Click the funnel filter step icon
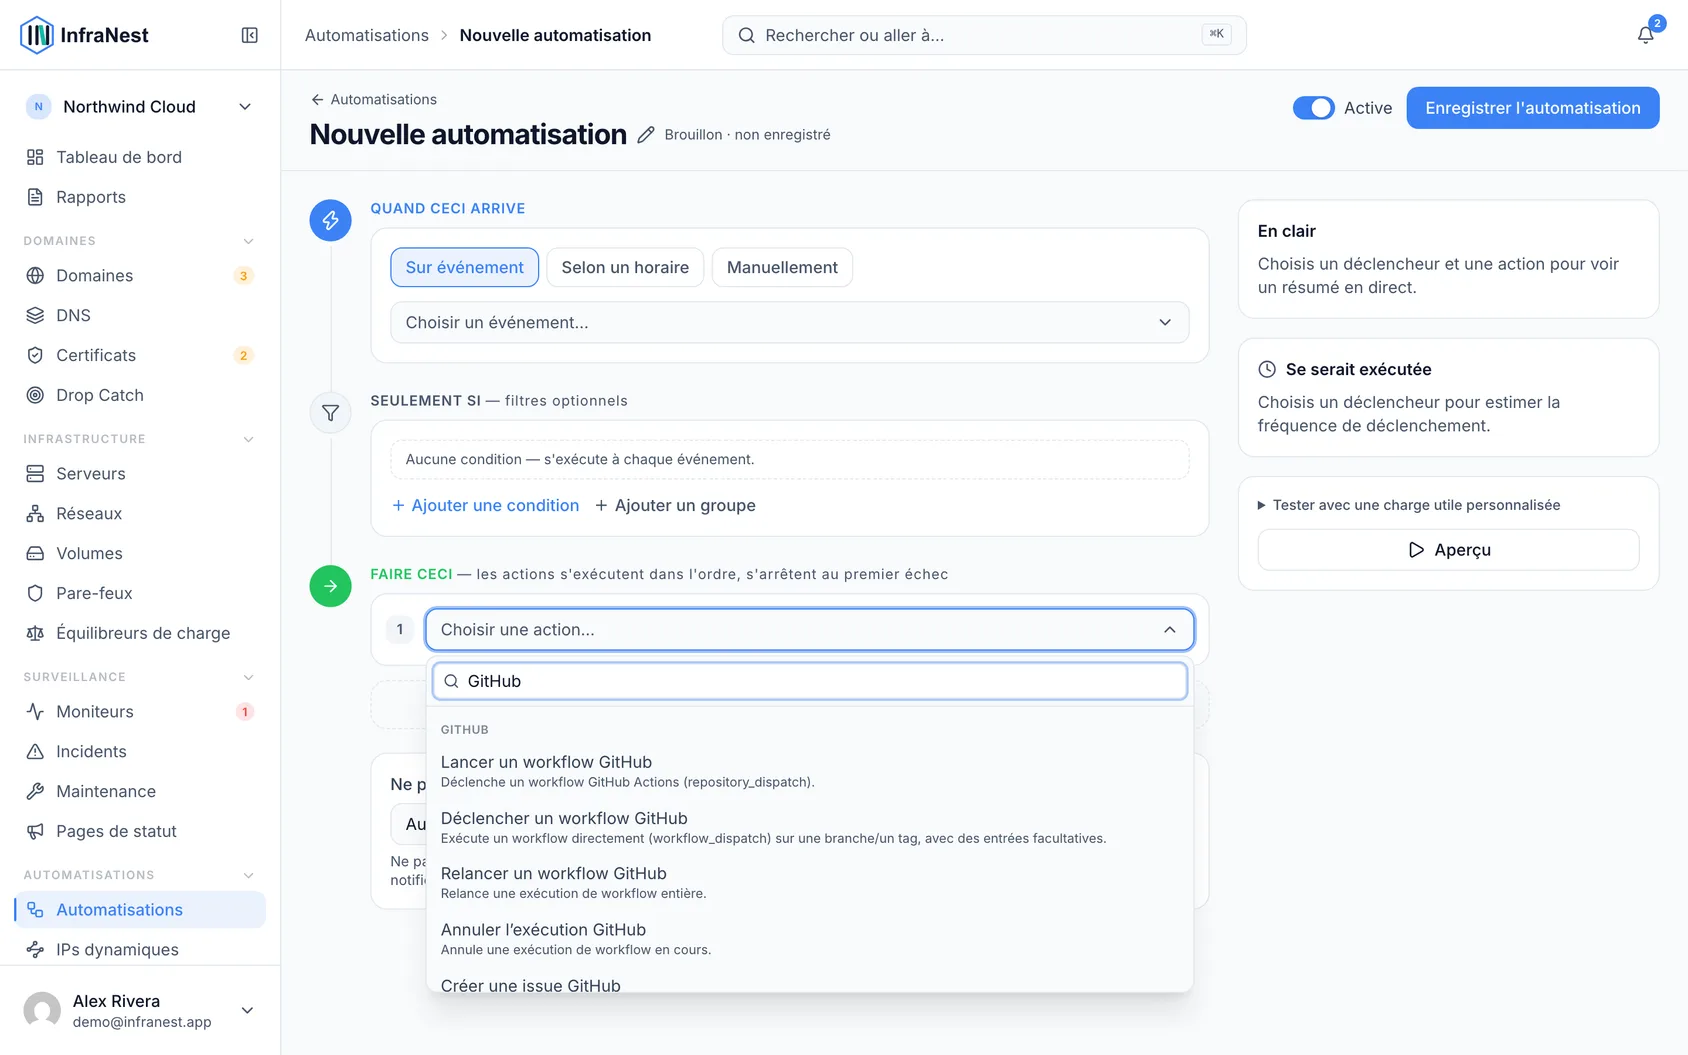The height and width of the screenshot is (1055, 1688). click(330, 413)
